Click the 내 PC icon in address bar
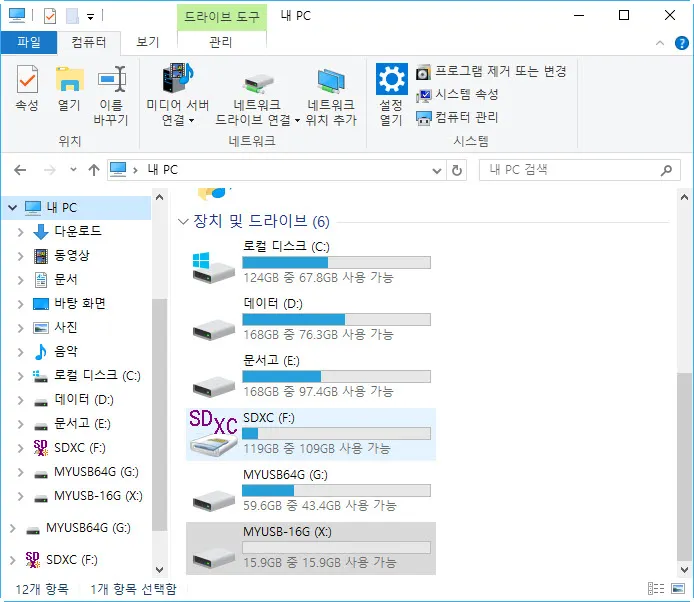This screenshot has width=694, height=602. pyautogui.click(x=118, y=170)
